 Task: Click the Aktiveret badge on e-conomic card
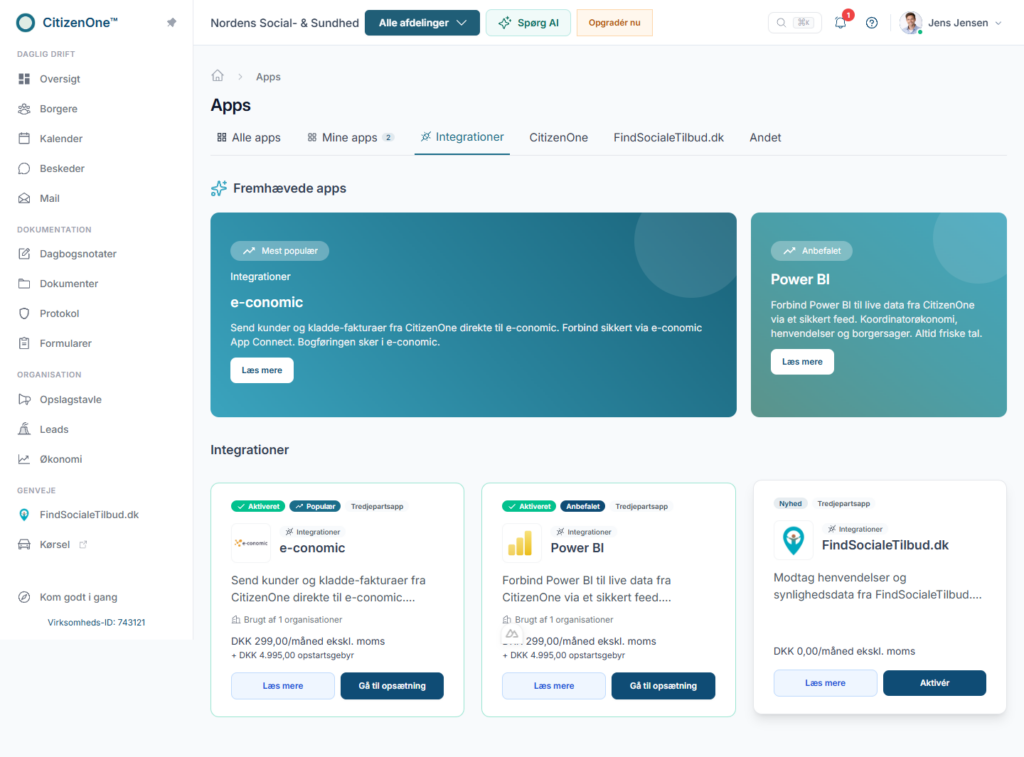point(258,506)
